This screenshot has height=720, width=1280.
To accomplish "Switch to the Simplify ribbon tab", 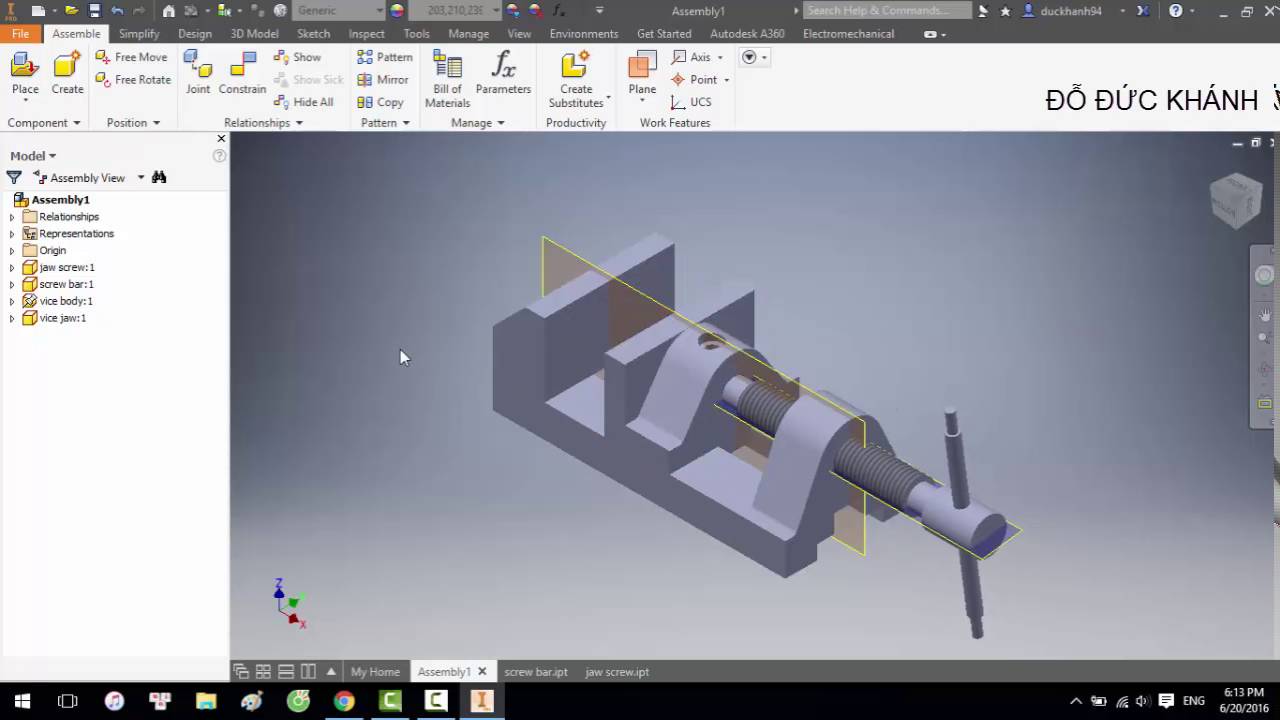I will point(139,34).
